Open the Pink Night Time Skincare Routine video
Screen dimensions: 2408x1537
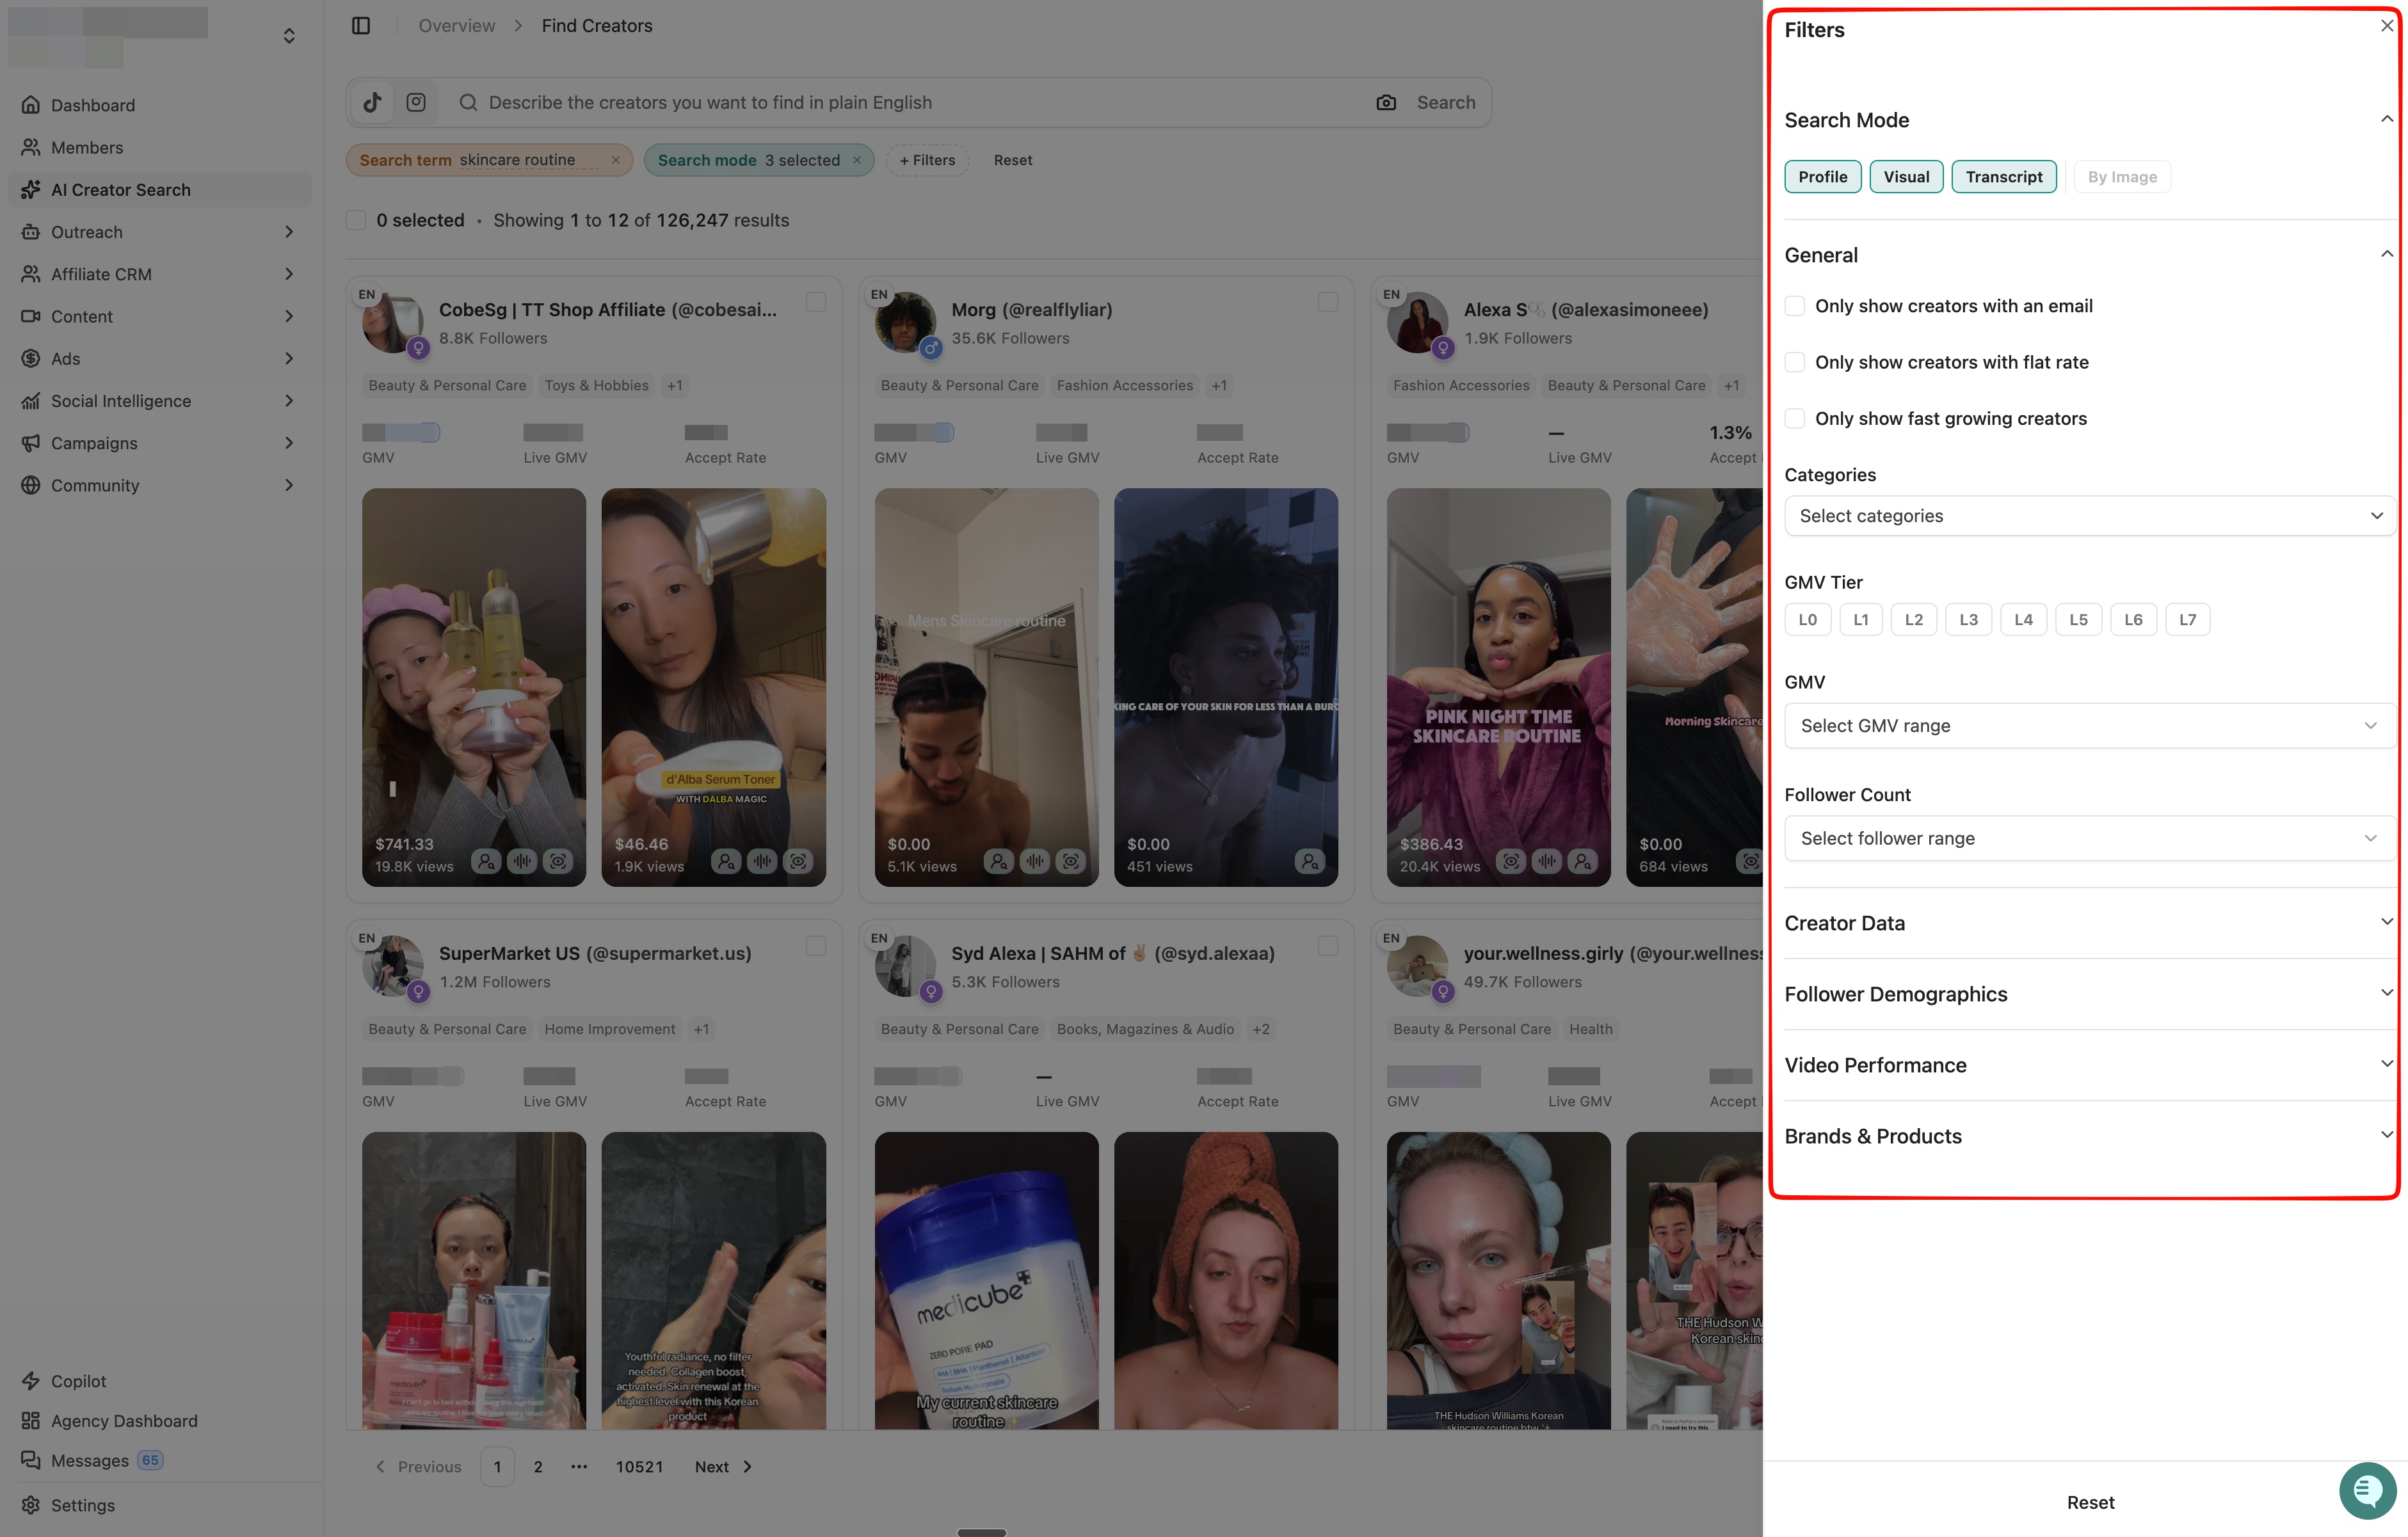click(x=1498, y=687)
